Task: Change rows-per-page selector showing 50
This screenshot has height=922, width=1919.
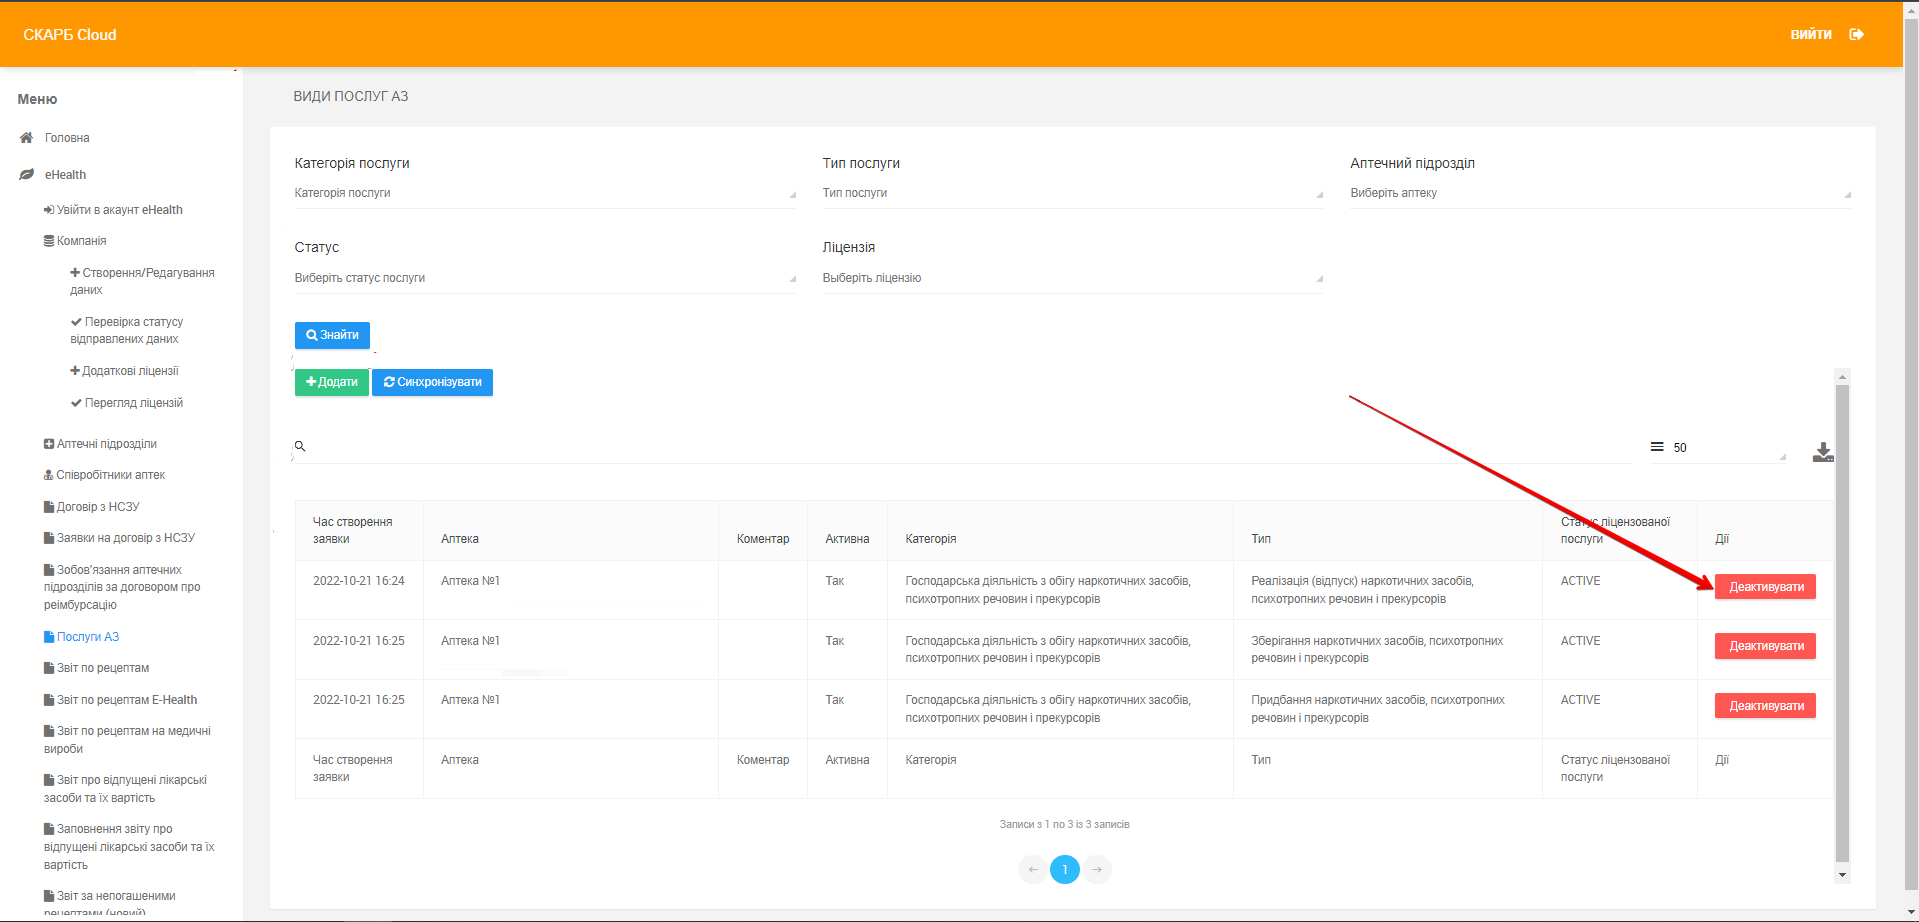Action: (1727, 448)
